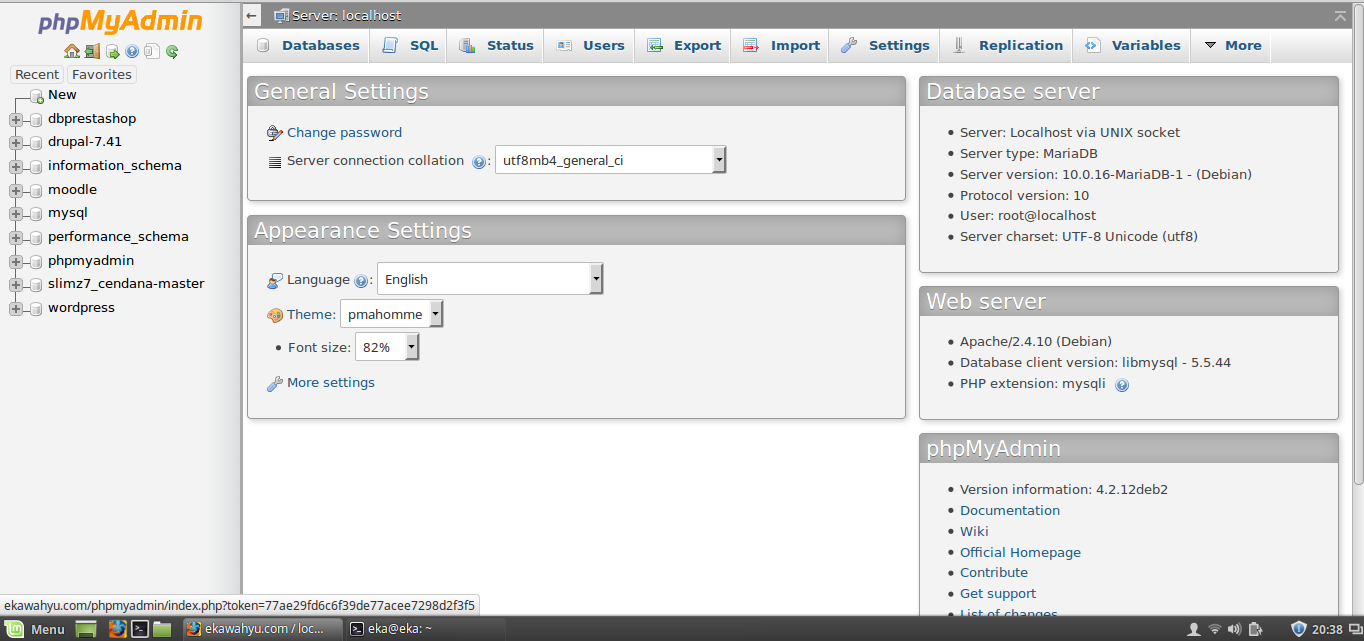
Task: Open the Export tab
Action: [683, 45]
